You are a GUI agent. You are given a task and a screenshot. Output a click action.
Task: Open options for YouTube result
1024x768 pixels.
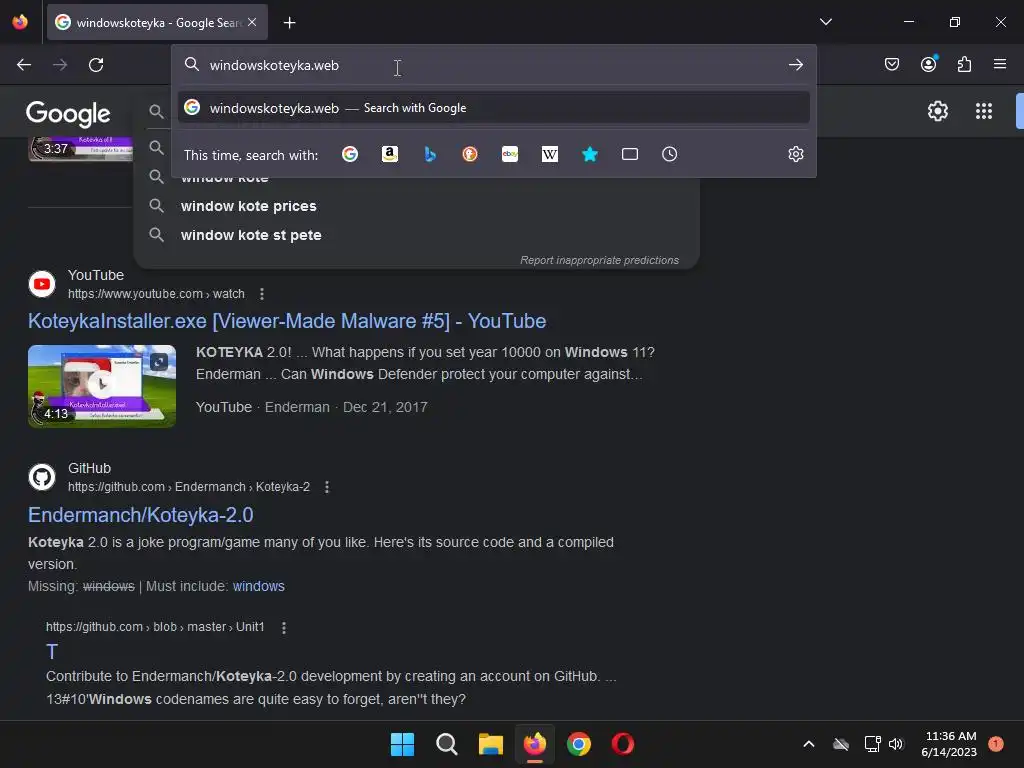pos(262,294)
